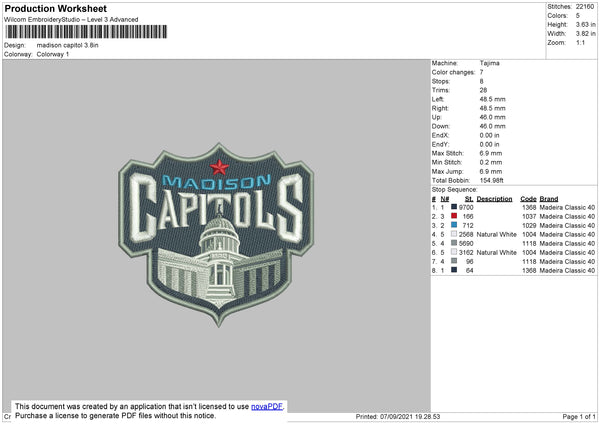Click the "Max Jump:" label

point(448,171)
